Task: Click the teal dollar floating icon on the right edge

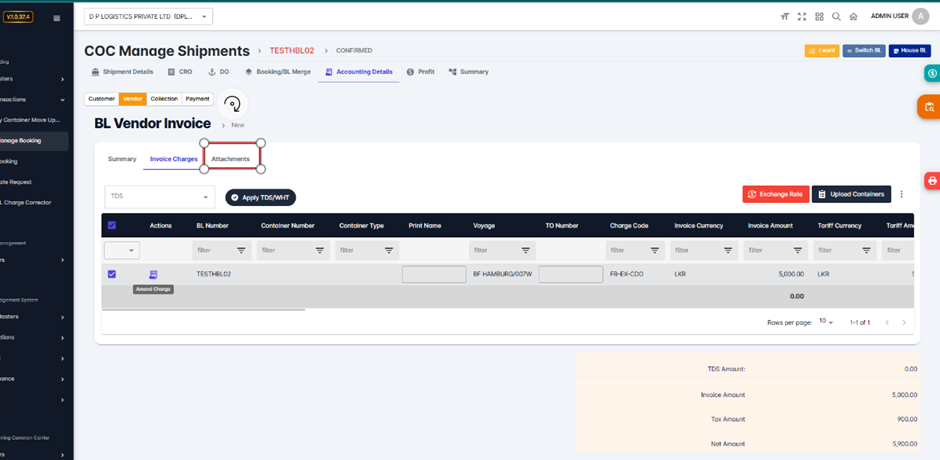Action: (x=931, y=73)
